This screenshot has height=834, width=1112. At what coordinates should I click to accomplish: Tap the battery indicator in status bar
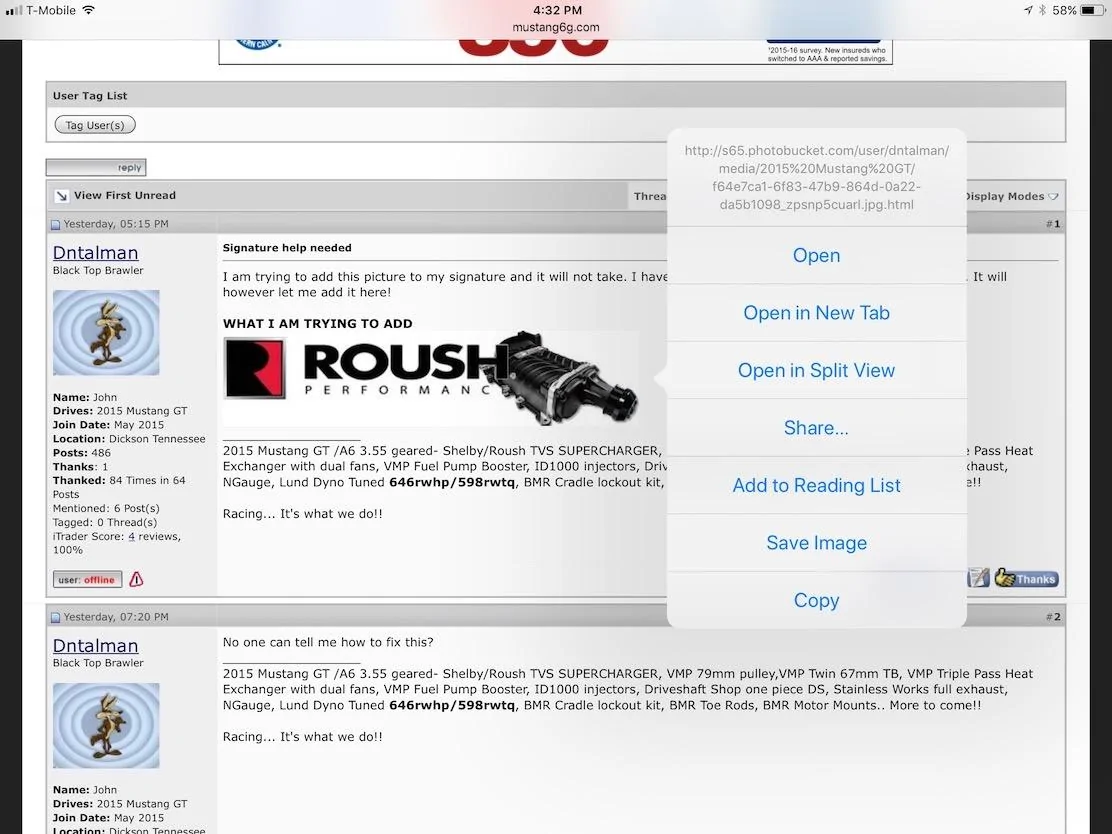pyautogui.click(x=1093, y=10)
